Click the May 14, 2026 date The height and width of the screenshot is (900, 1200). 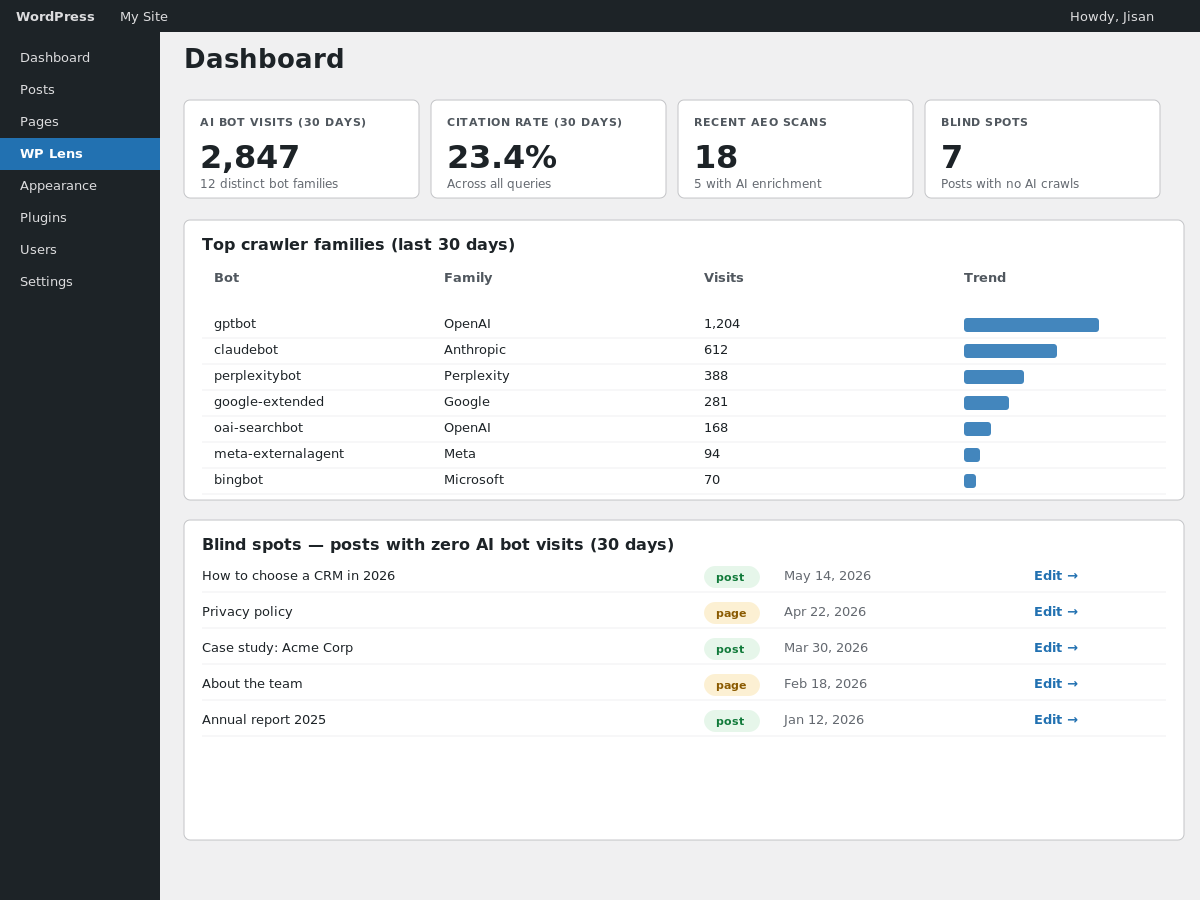[827, 576]
